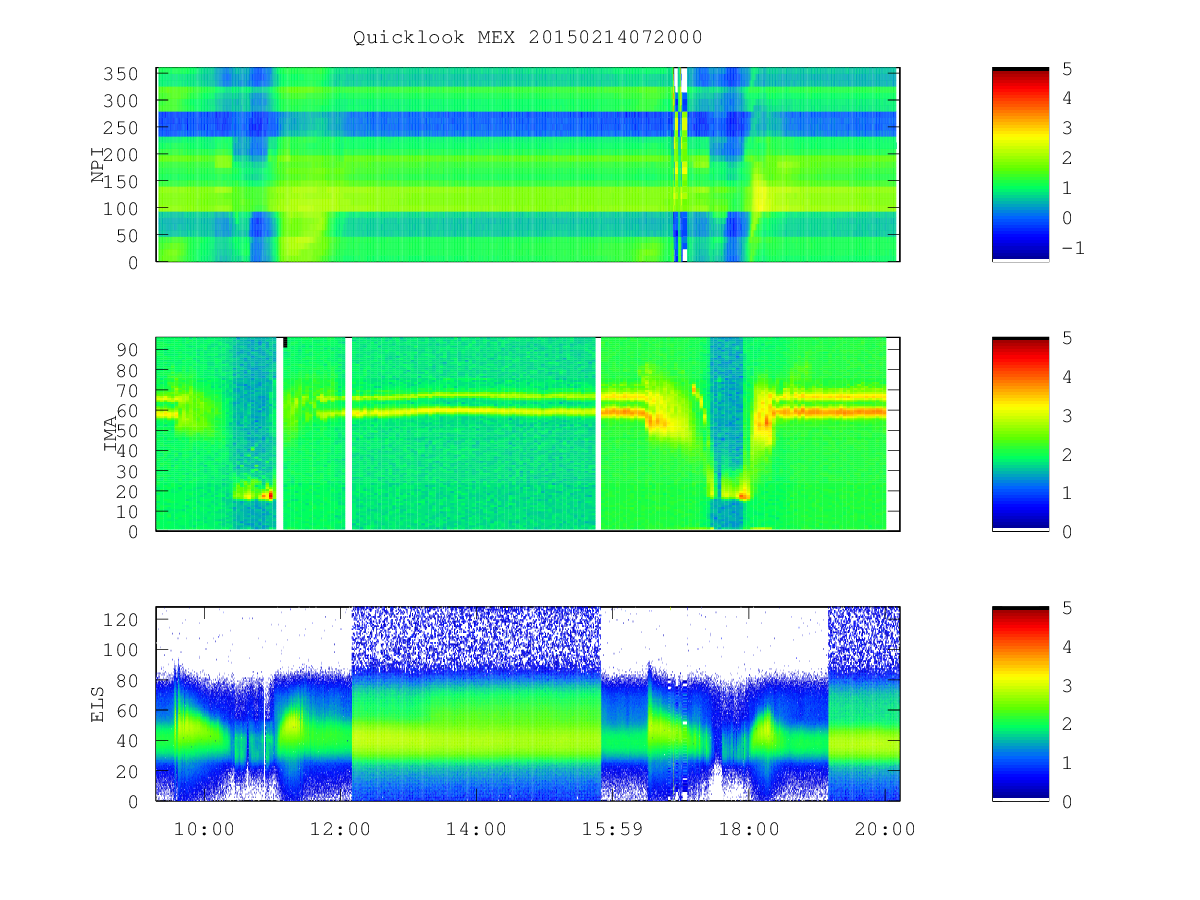Select the 5 label on NPI color bar

coord(1066,68)
